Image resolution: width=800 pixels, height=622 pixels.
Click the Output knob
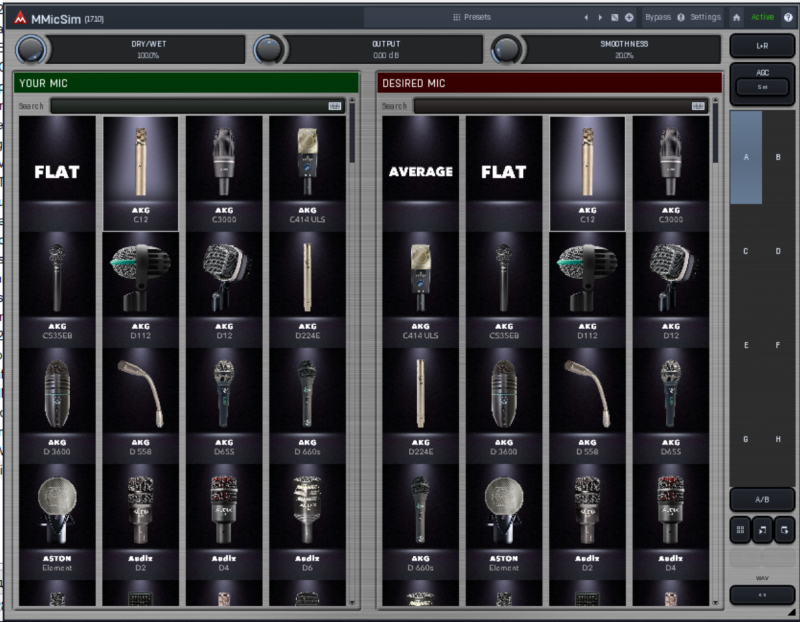point(269,49)
